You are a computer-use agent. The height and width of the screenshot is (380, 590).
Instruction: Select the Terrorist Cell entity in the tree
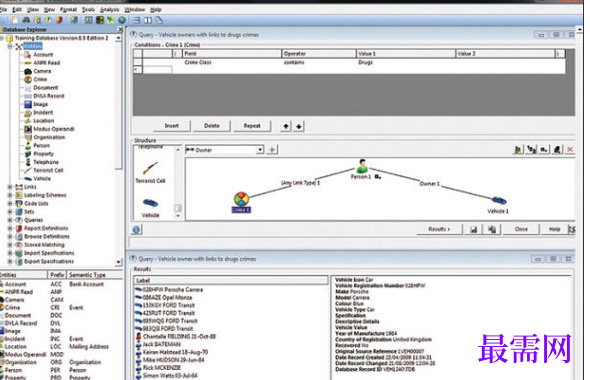pyautogui.click(x=48, y=170)
